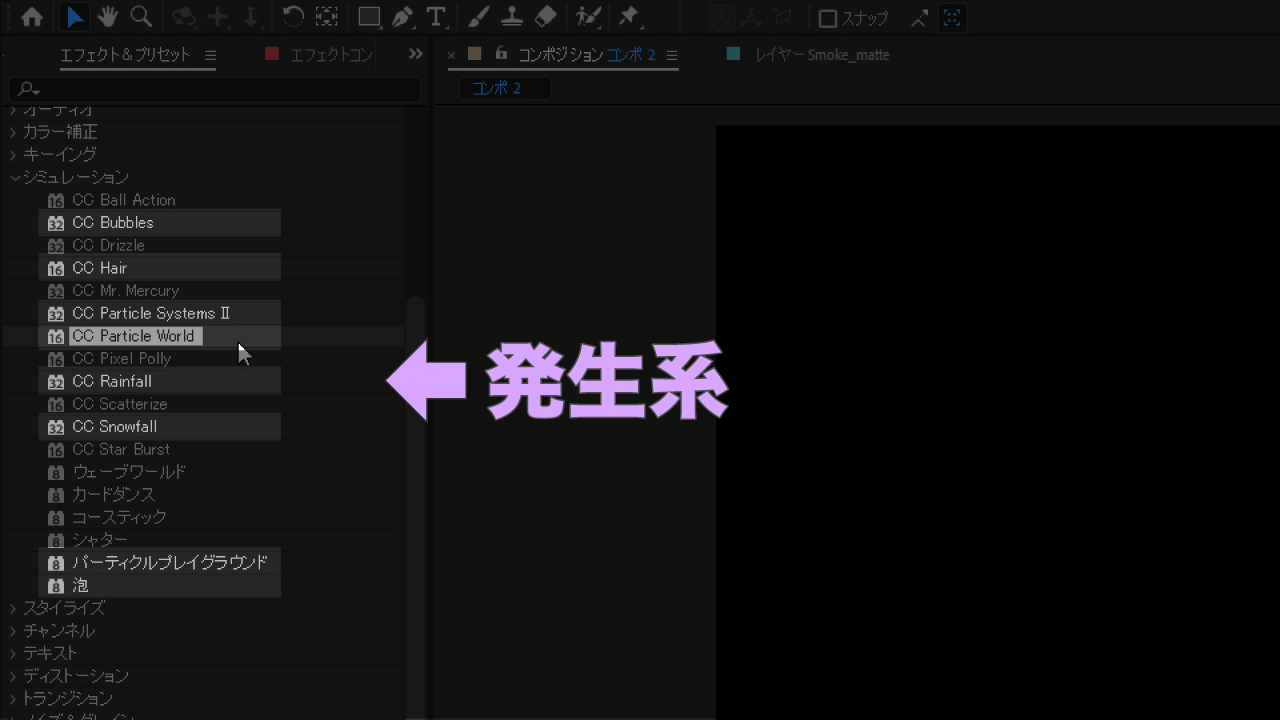Toggle the composition viewer lock icon
The height and width of the screenshot is (720, 1280).
coord(501,54)
